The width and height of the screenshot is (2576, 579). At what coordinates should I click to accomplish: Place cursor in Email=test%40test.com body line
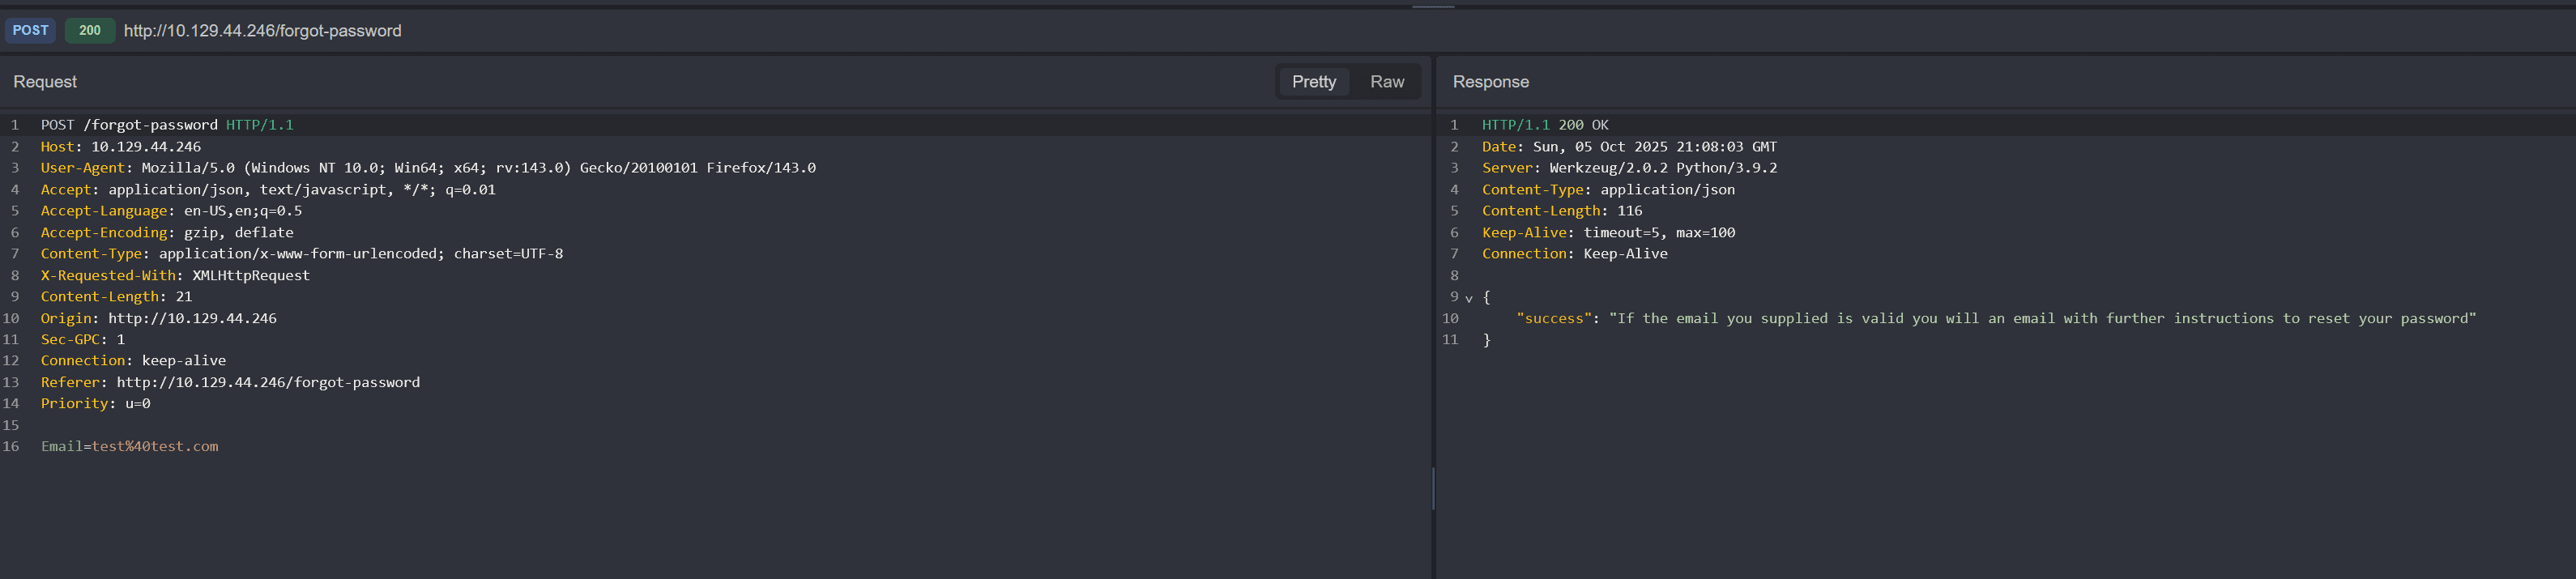(x=129, y=446)
